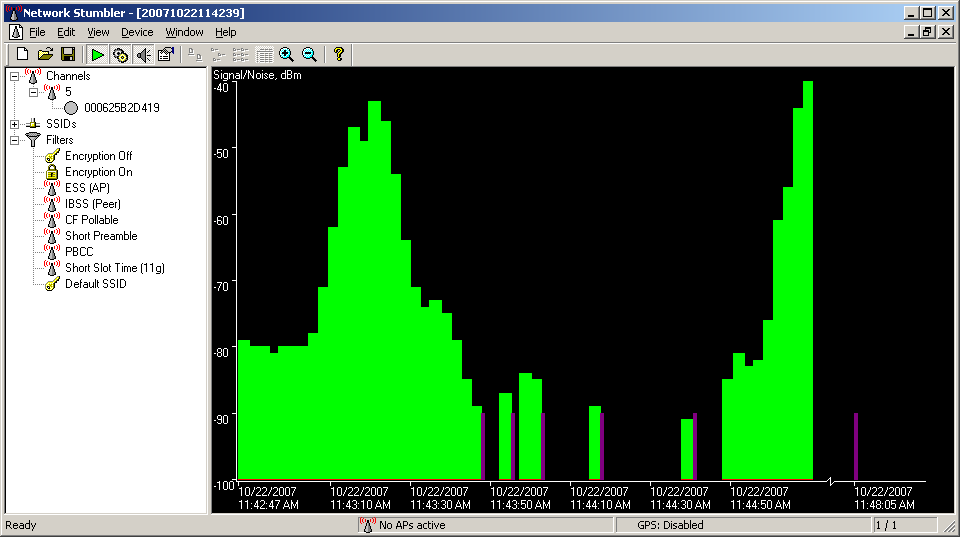Switch to large icons view in the toolbar
This screenshot has height=537, width=960.
195,54
